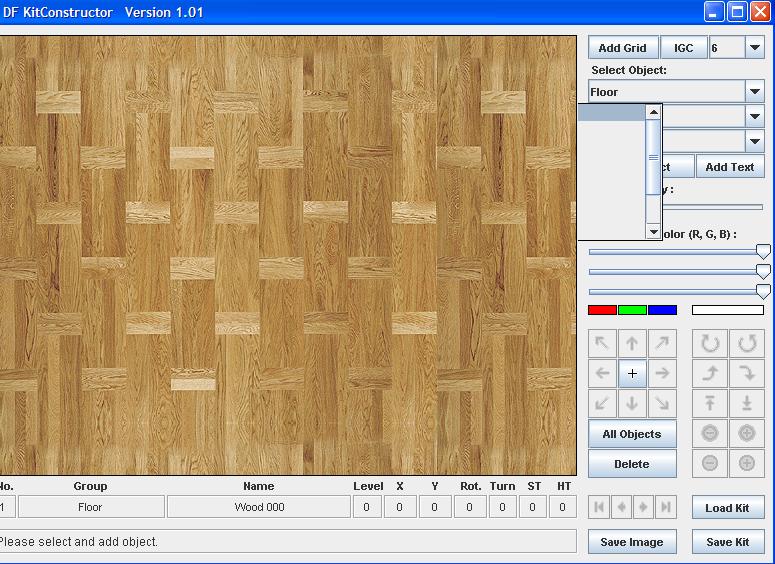The height and width of the screenshot is (564, 775).
Task: Click the white color preview box
Action: coord(728,310)
